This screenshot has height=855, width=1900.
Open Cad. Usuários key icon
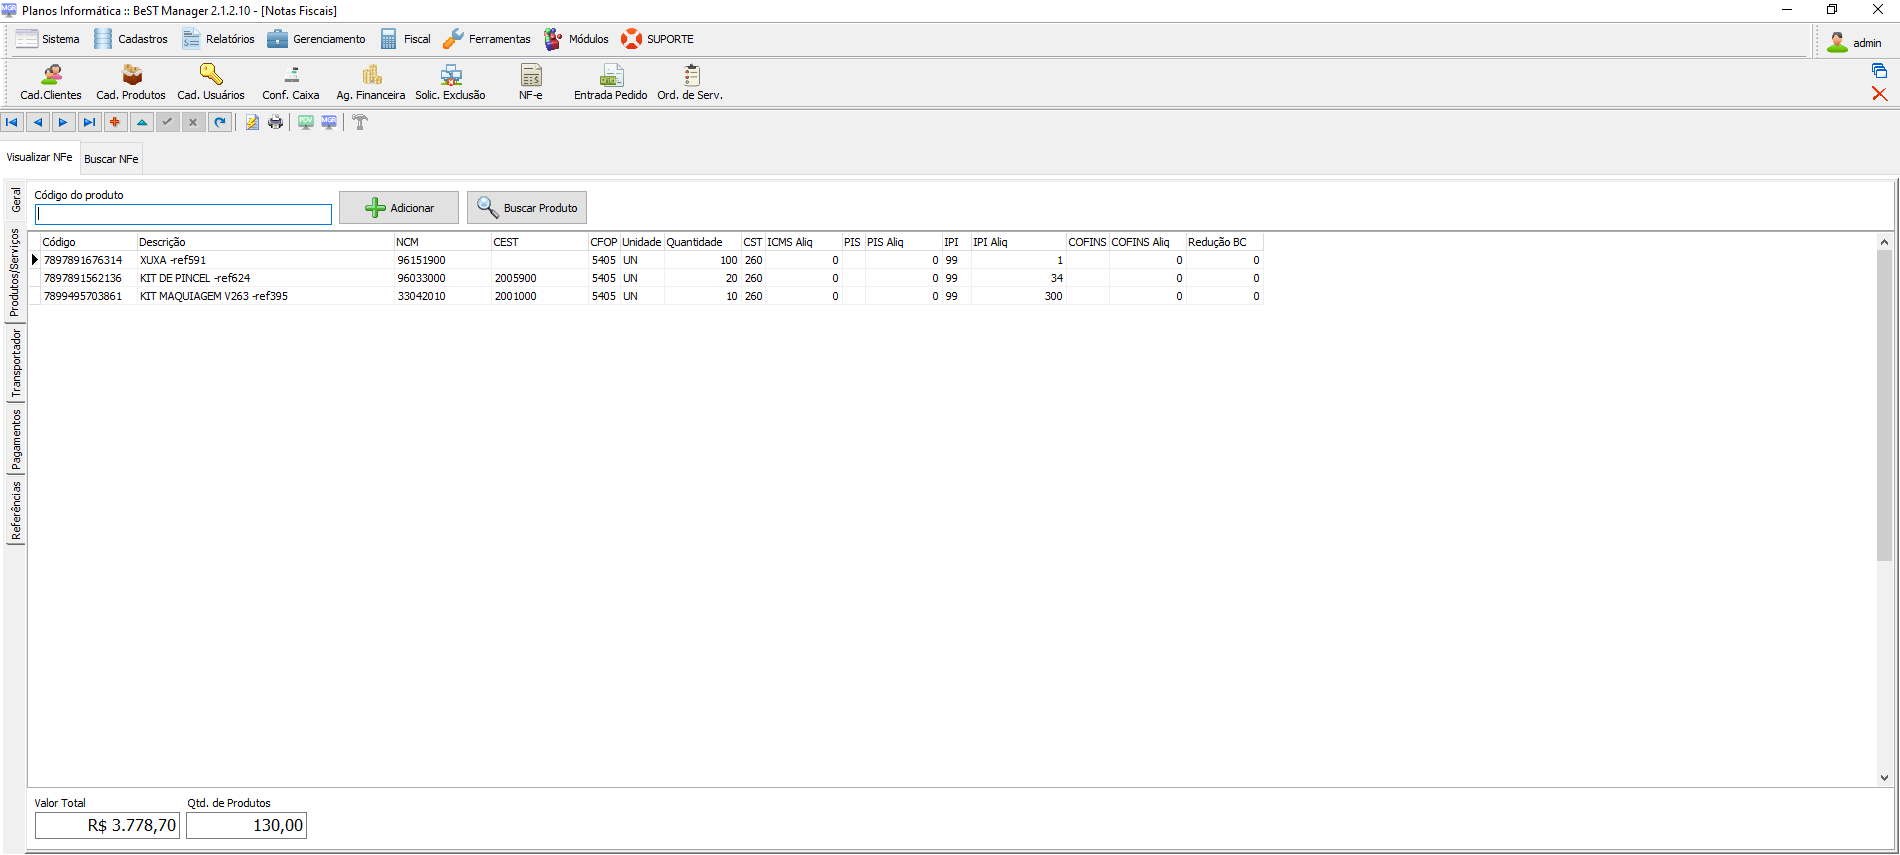click(211, 82)
